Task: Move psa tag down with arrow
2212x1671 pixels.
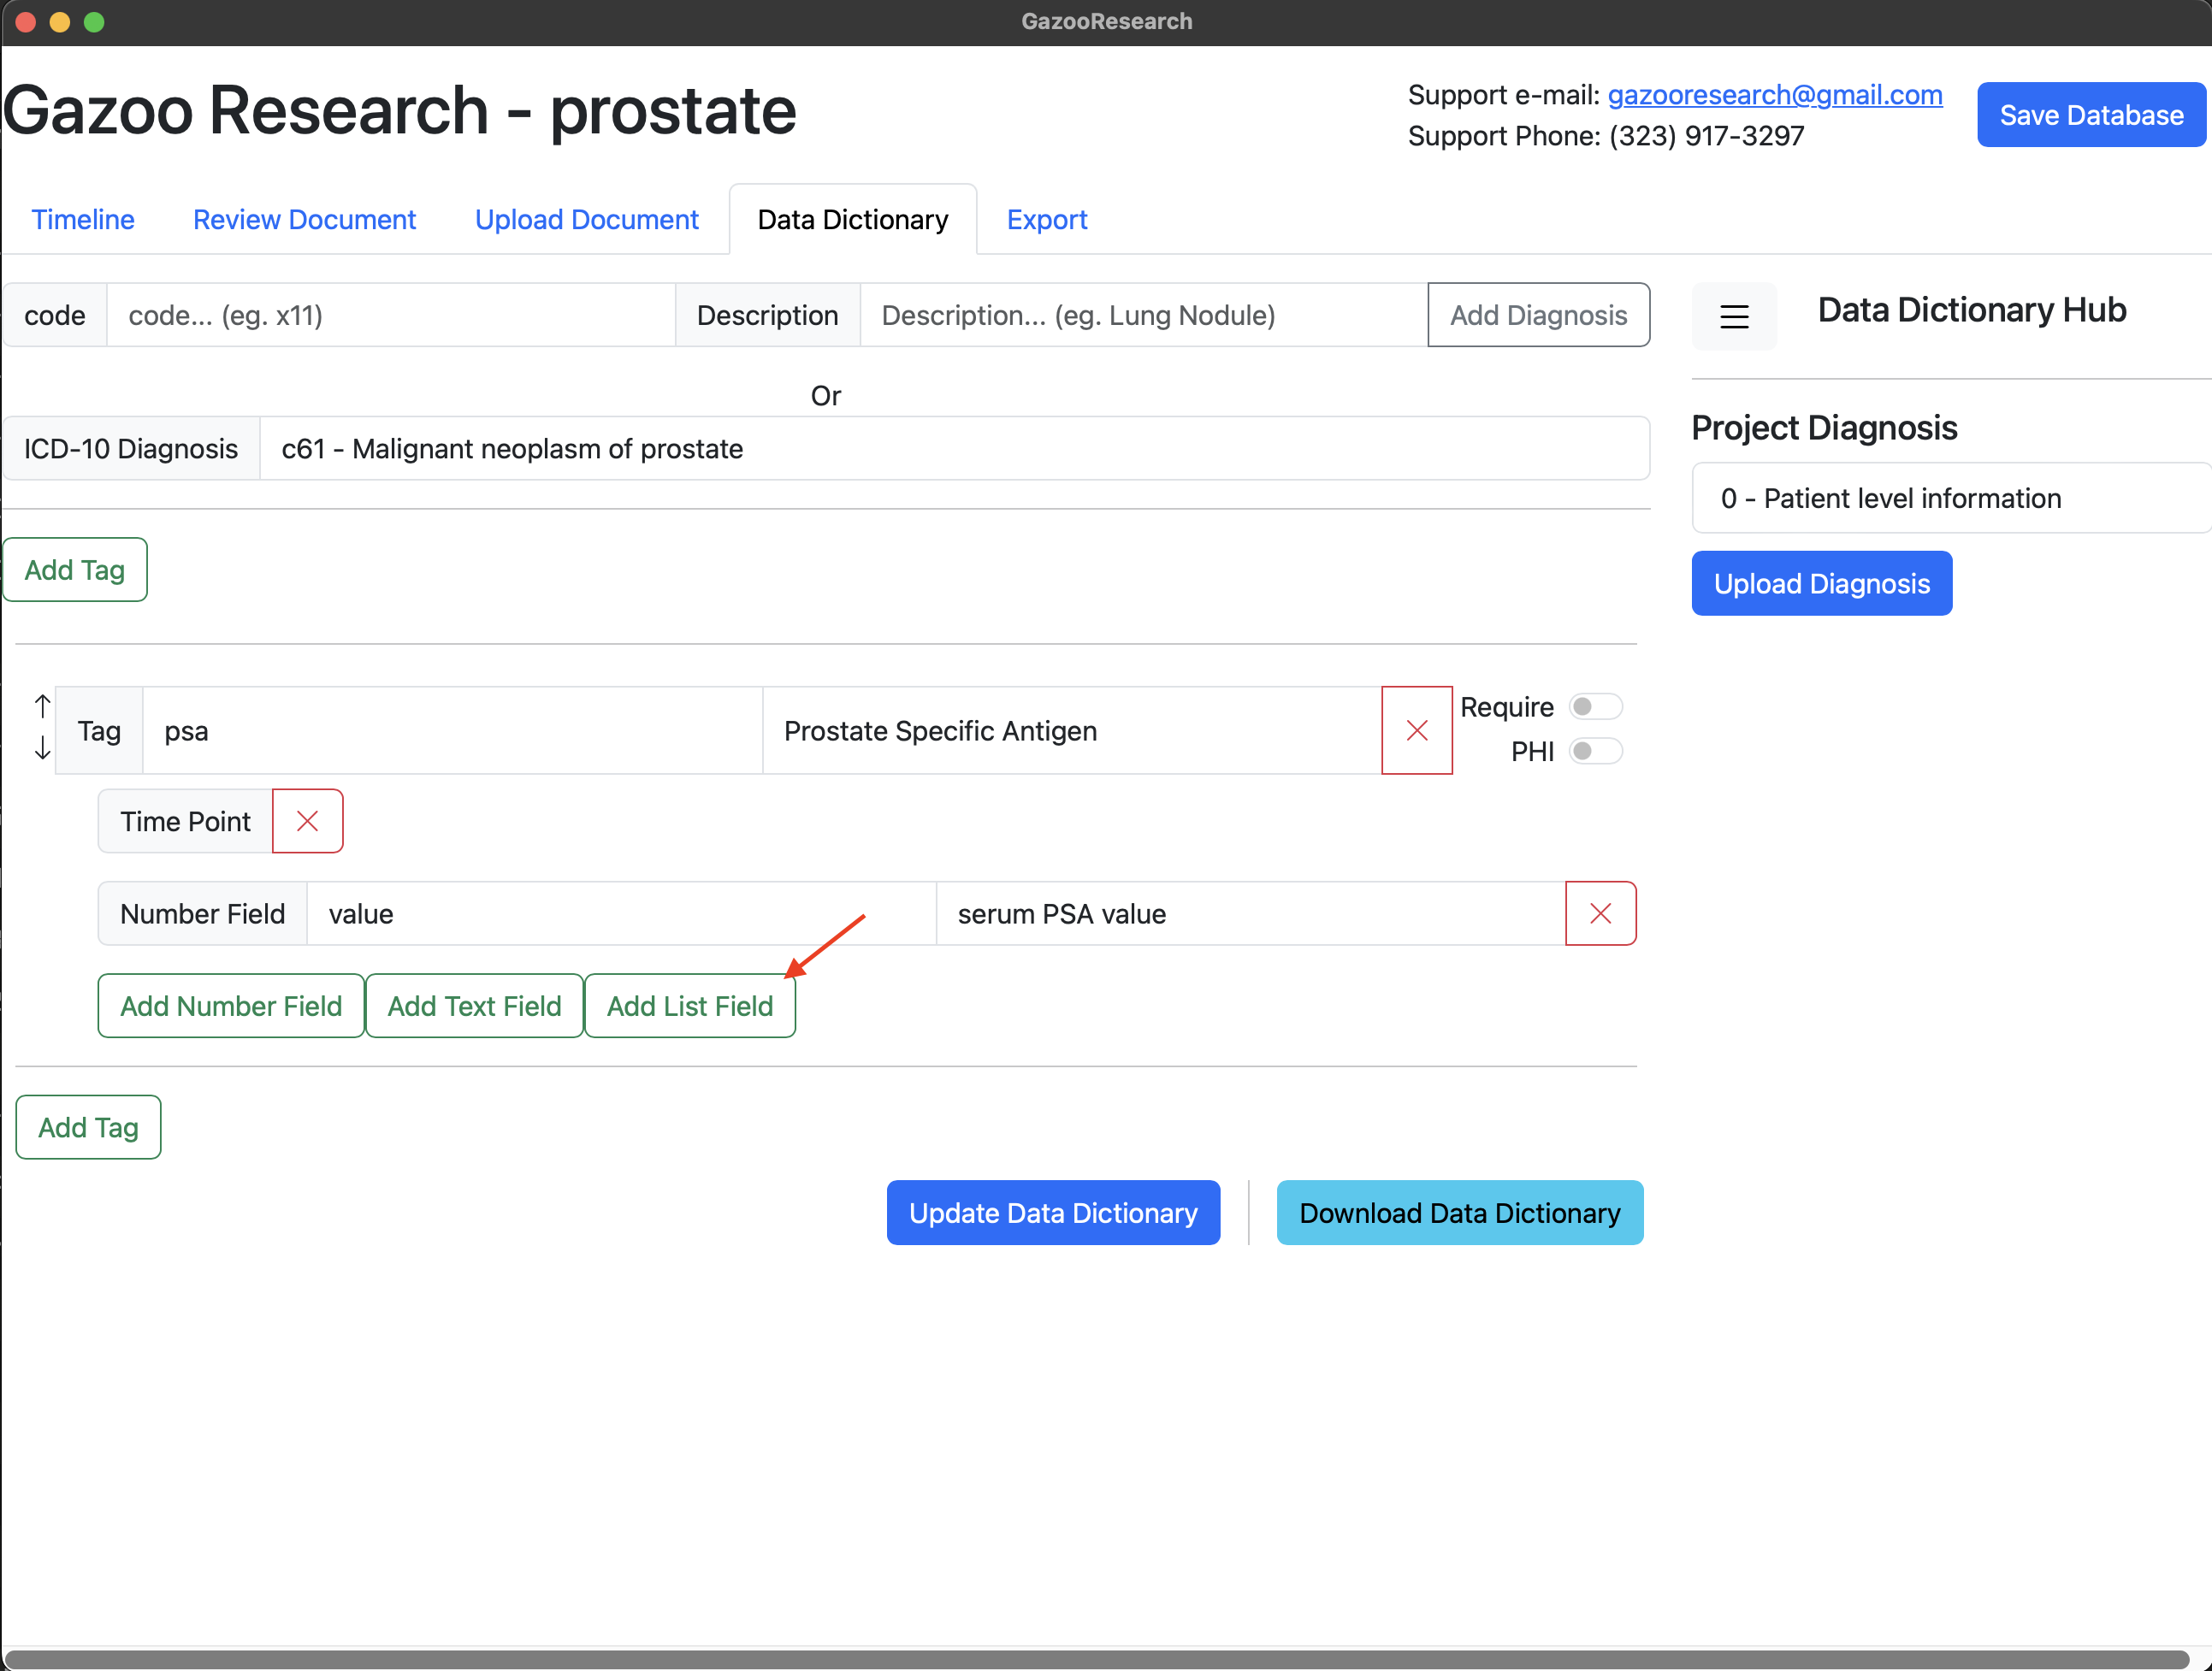Action: [42, 748]
